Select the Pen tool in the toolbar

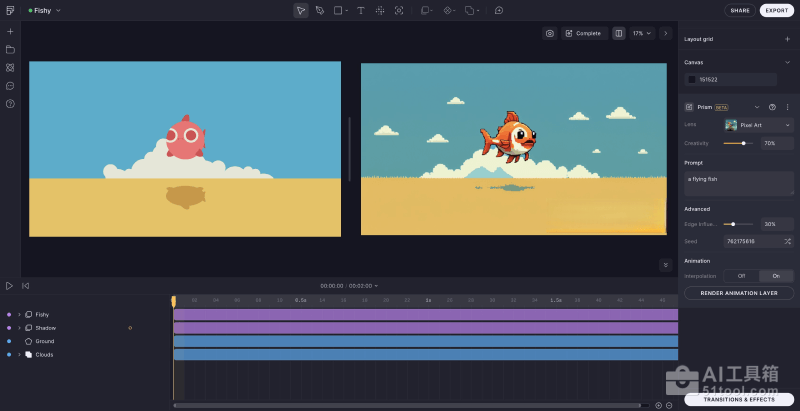pyautogui.click(x=320, y=10)
